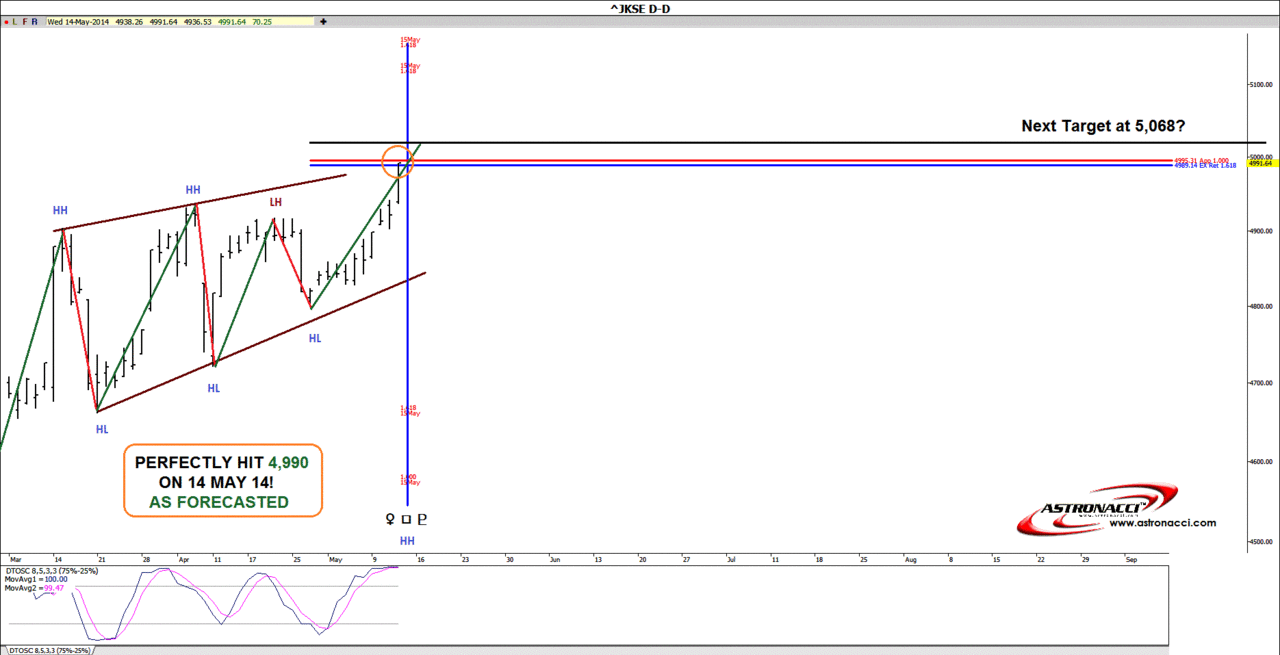Click the top red 15May 1.618 time label
This screenshot has width=1280, height=655.
(408, 43)
